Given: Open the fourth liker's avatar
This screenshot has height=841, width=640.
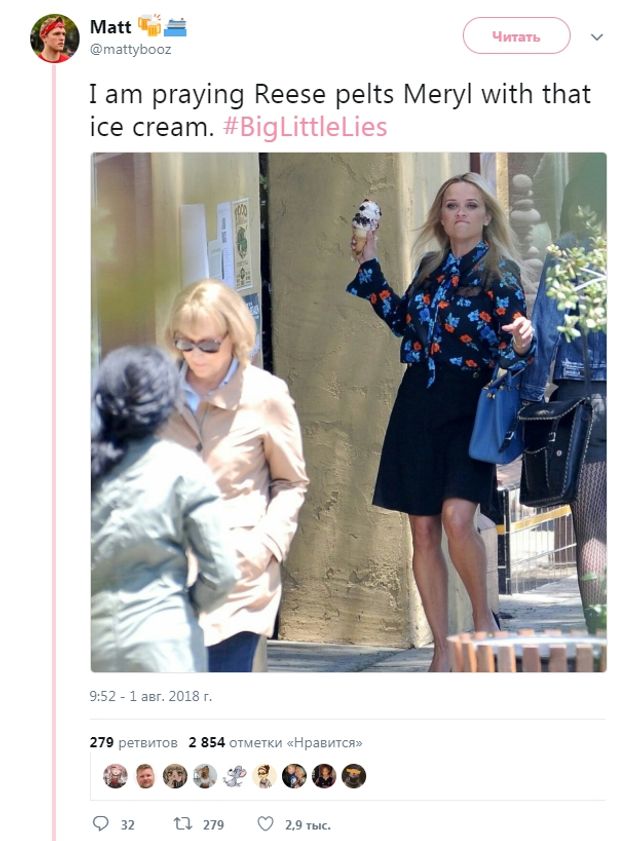Looking at the screenshot, I should click(205, 776).
